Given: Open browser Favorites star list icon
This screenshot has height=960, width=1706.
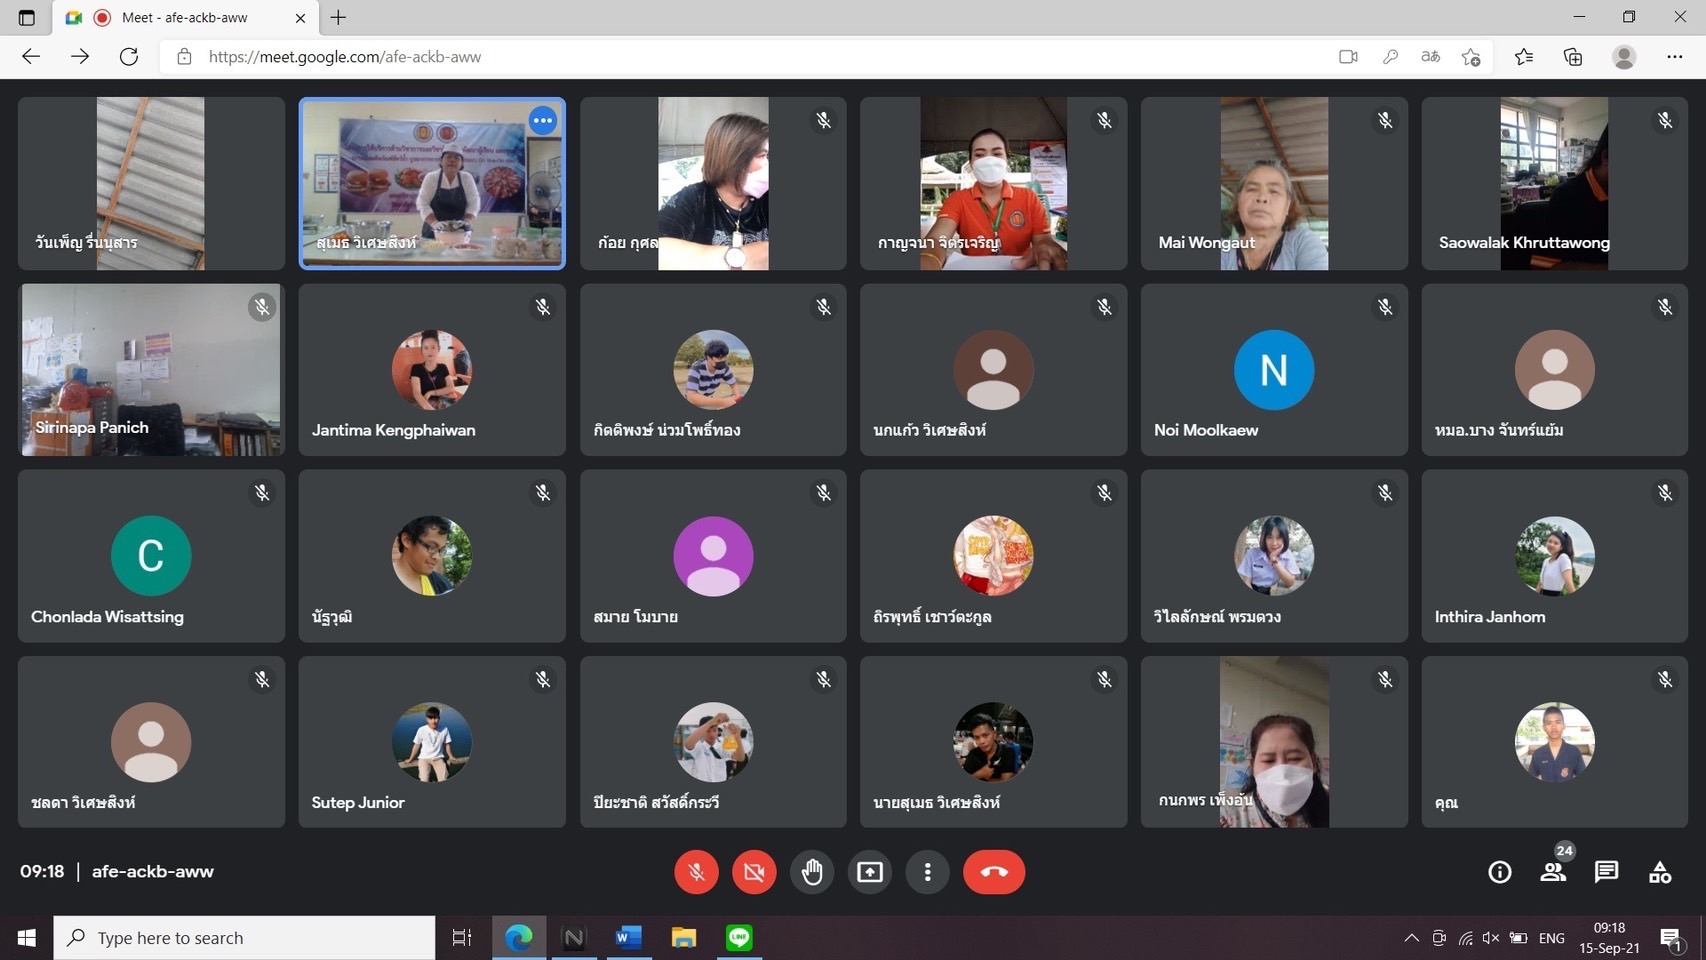Looking at the screenshot, I should coord(1523,57).
